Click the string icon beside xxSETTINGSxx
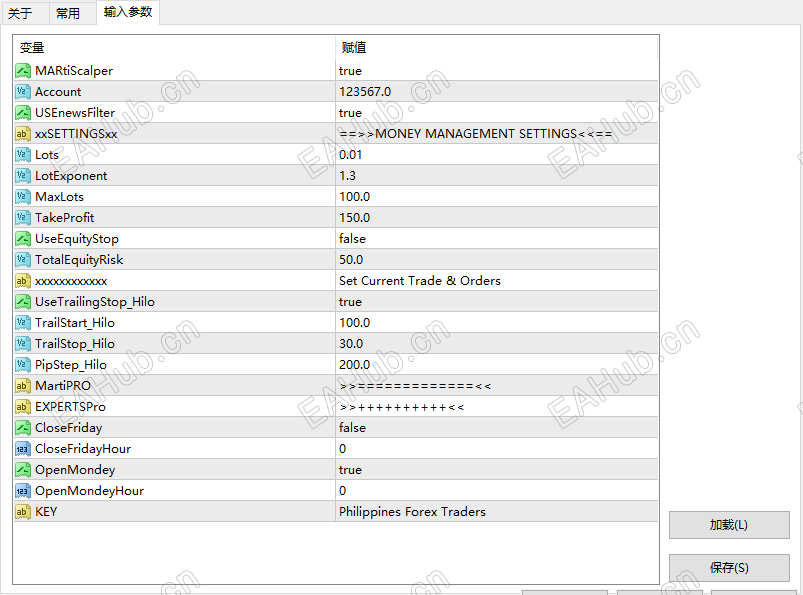803x595 pixels. click(x=23, y=134)
